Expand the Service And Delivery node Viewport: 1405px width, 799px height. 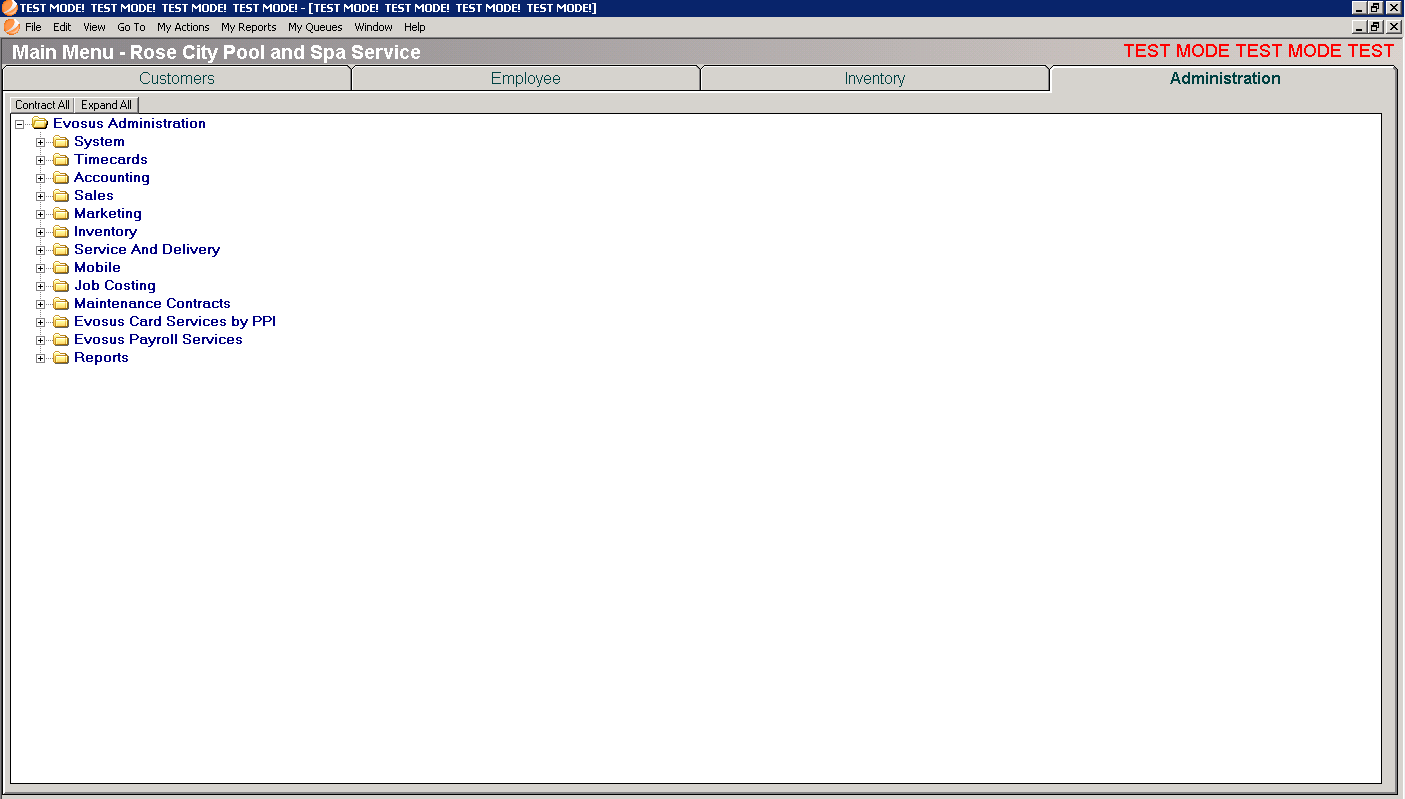(41, 250)
